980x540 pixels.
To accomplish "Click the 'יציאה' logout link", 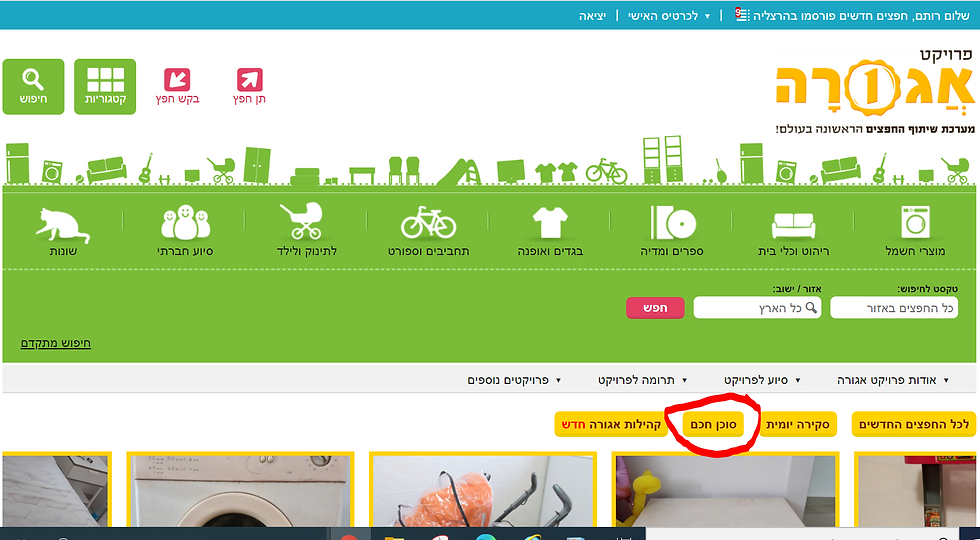I will [x=592, y=16].
